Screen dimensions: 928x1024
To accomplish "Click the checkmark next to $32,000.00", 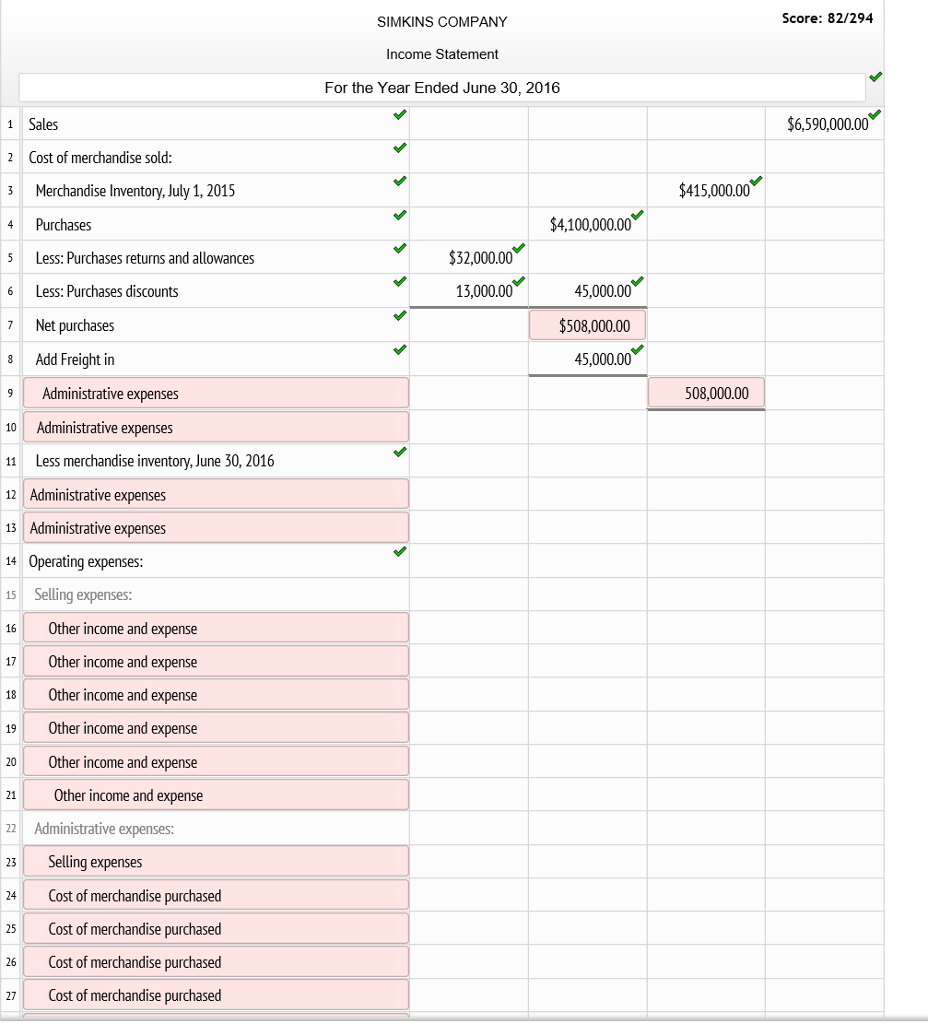I will [x=518, y=248].
